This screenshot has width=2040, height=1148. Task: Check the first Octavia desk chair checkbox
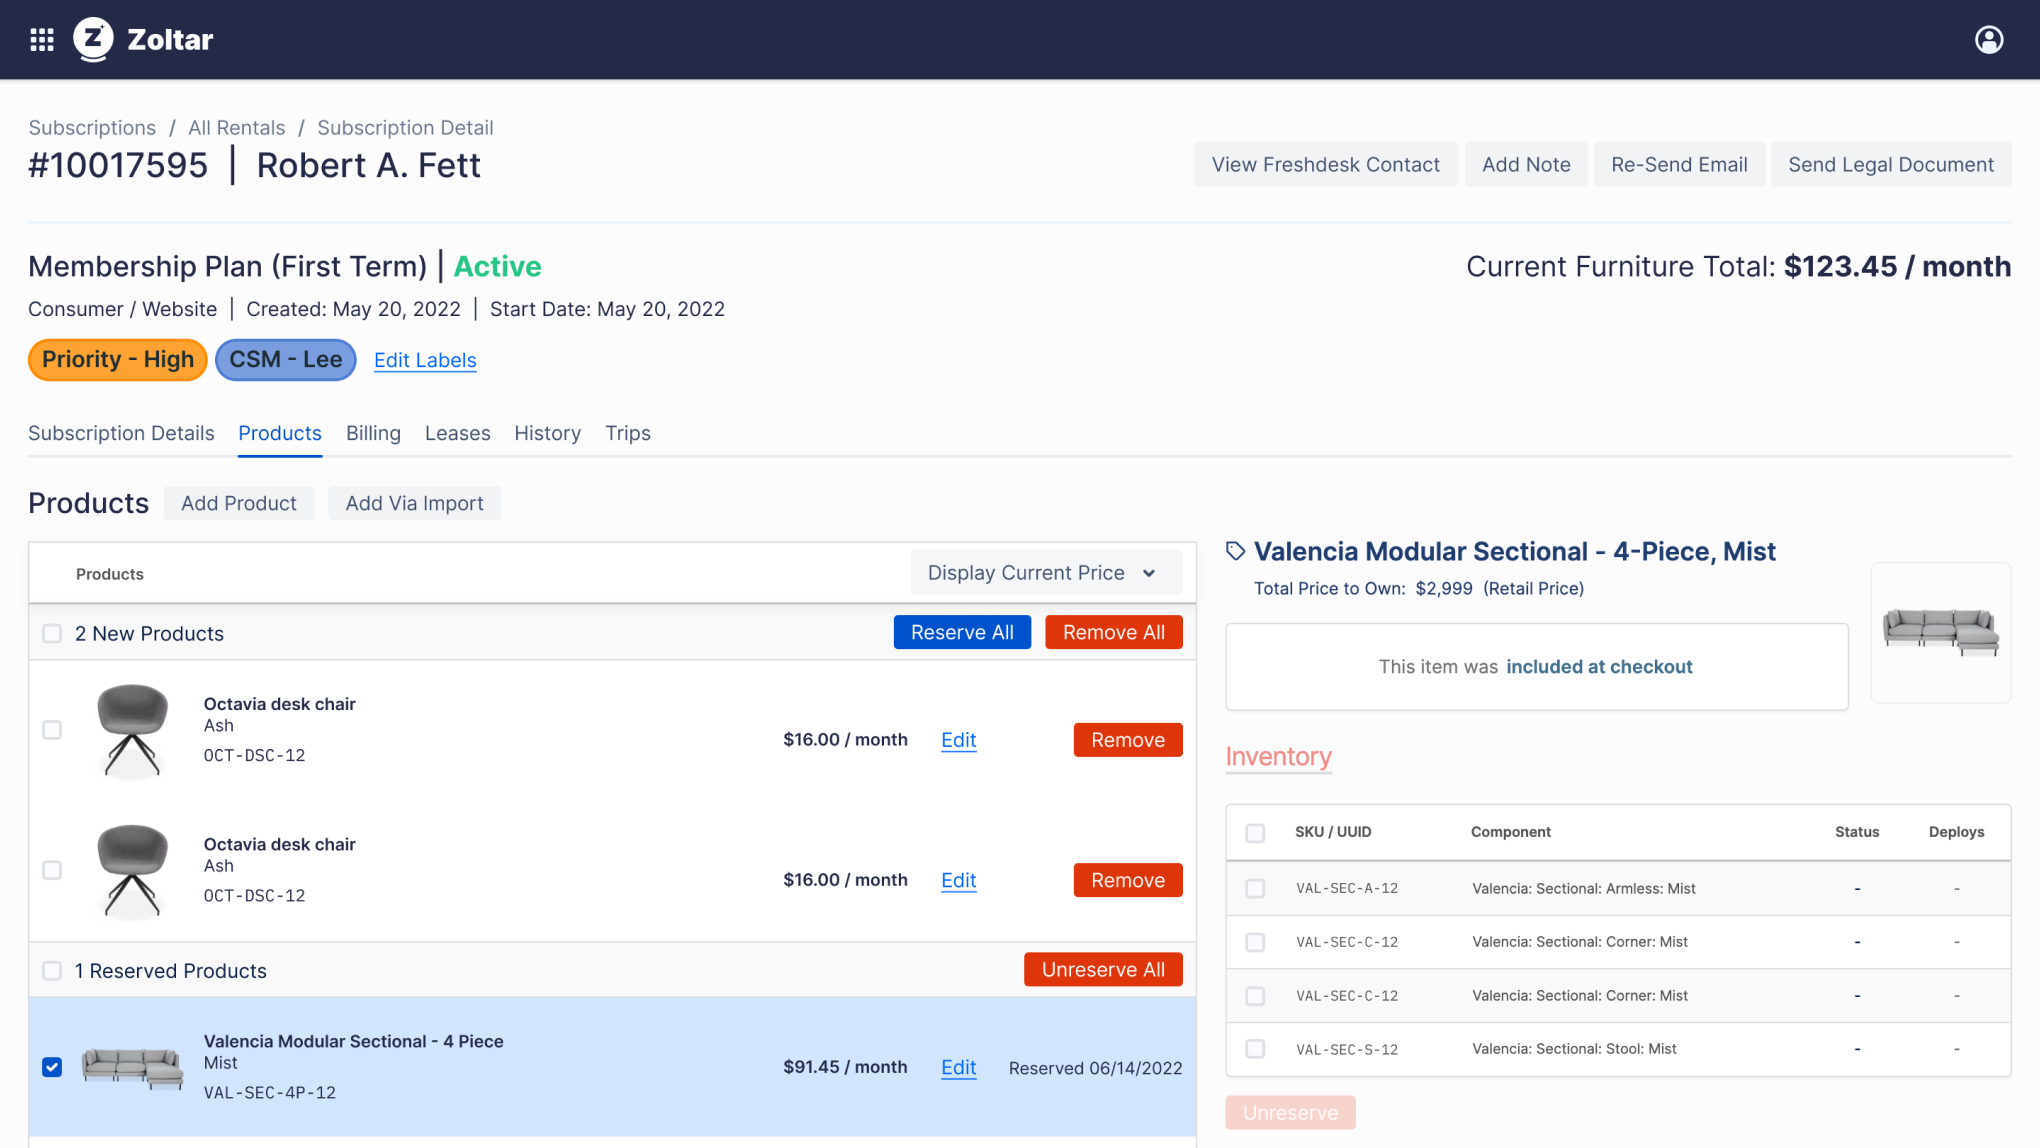51,731
